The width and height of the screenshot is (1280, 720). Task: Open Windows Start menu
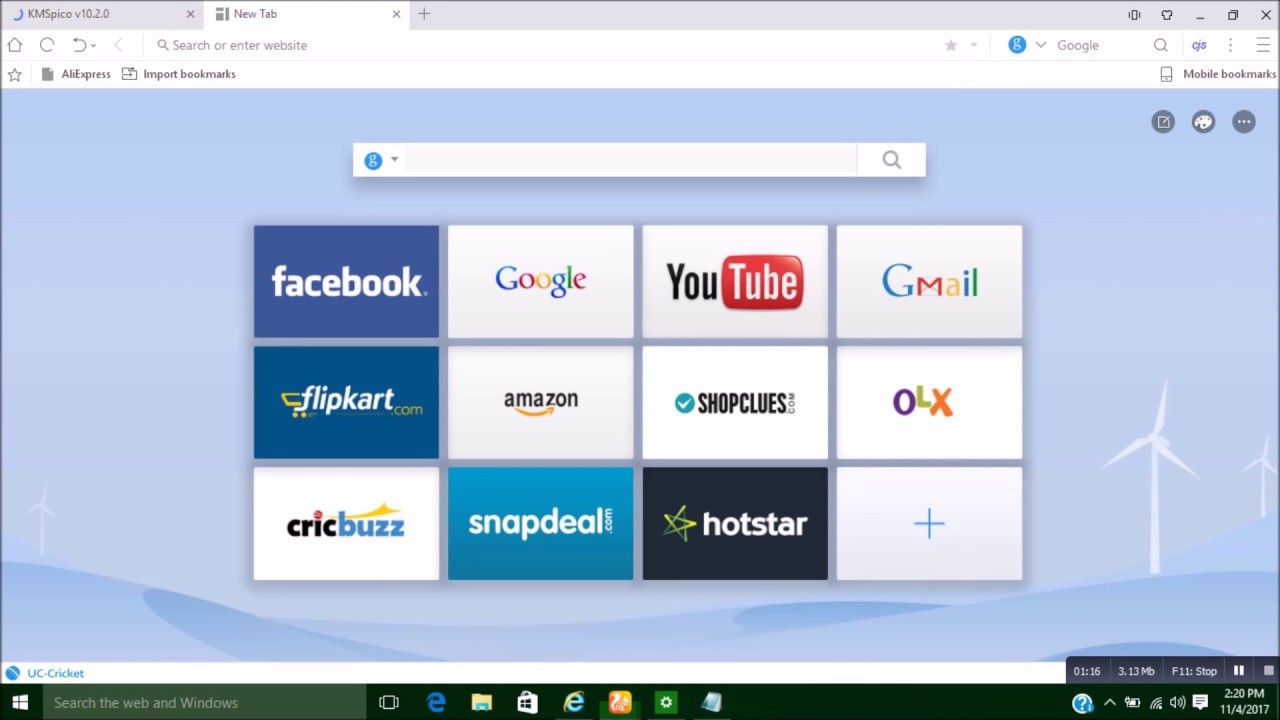click(20, 703)
